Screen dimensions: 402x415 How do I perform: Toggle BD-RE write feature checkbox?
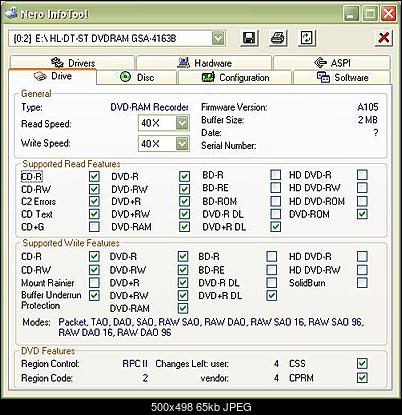pyautogui.click(x=272, y=269)
